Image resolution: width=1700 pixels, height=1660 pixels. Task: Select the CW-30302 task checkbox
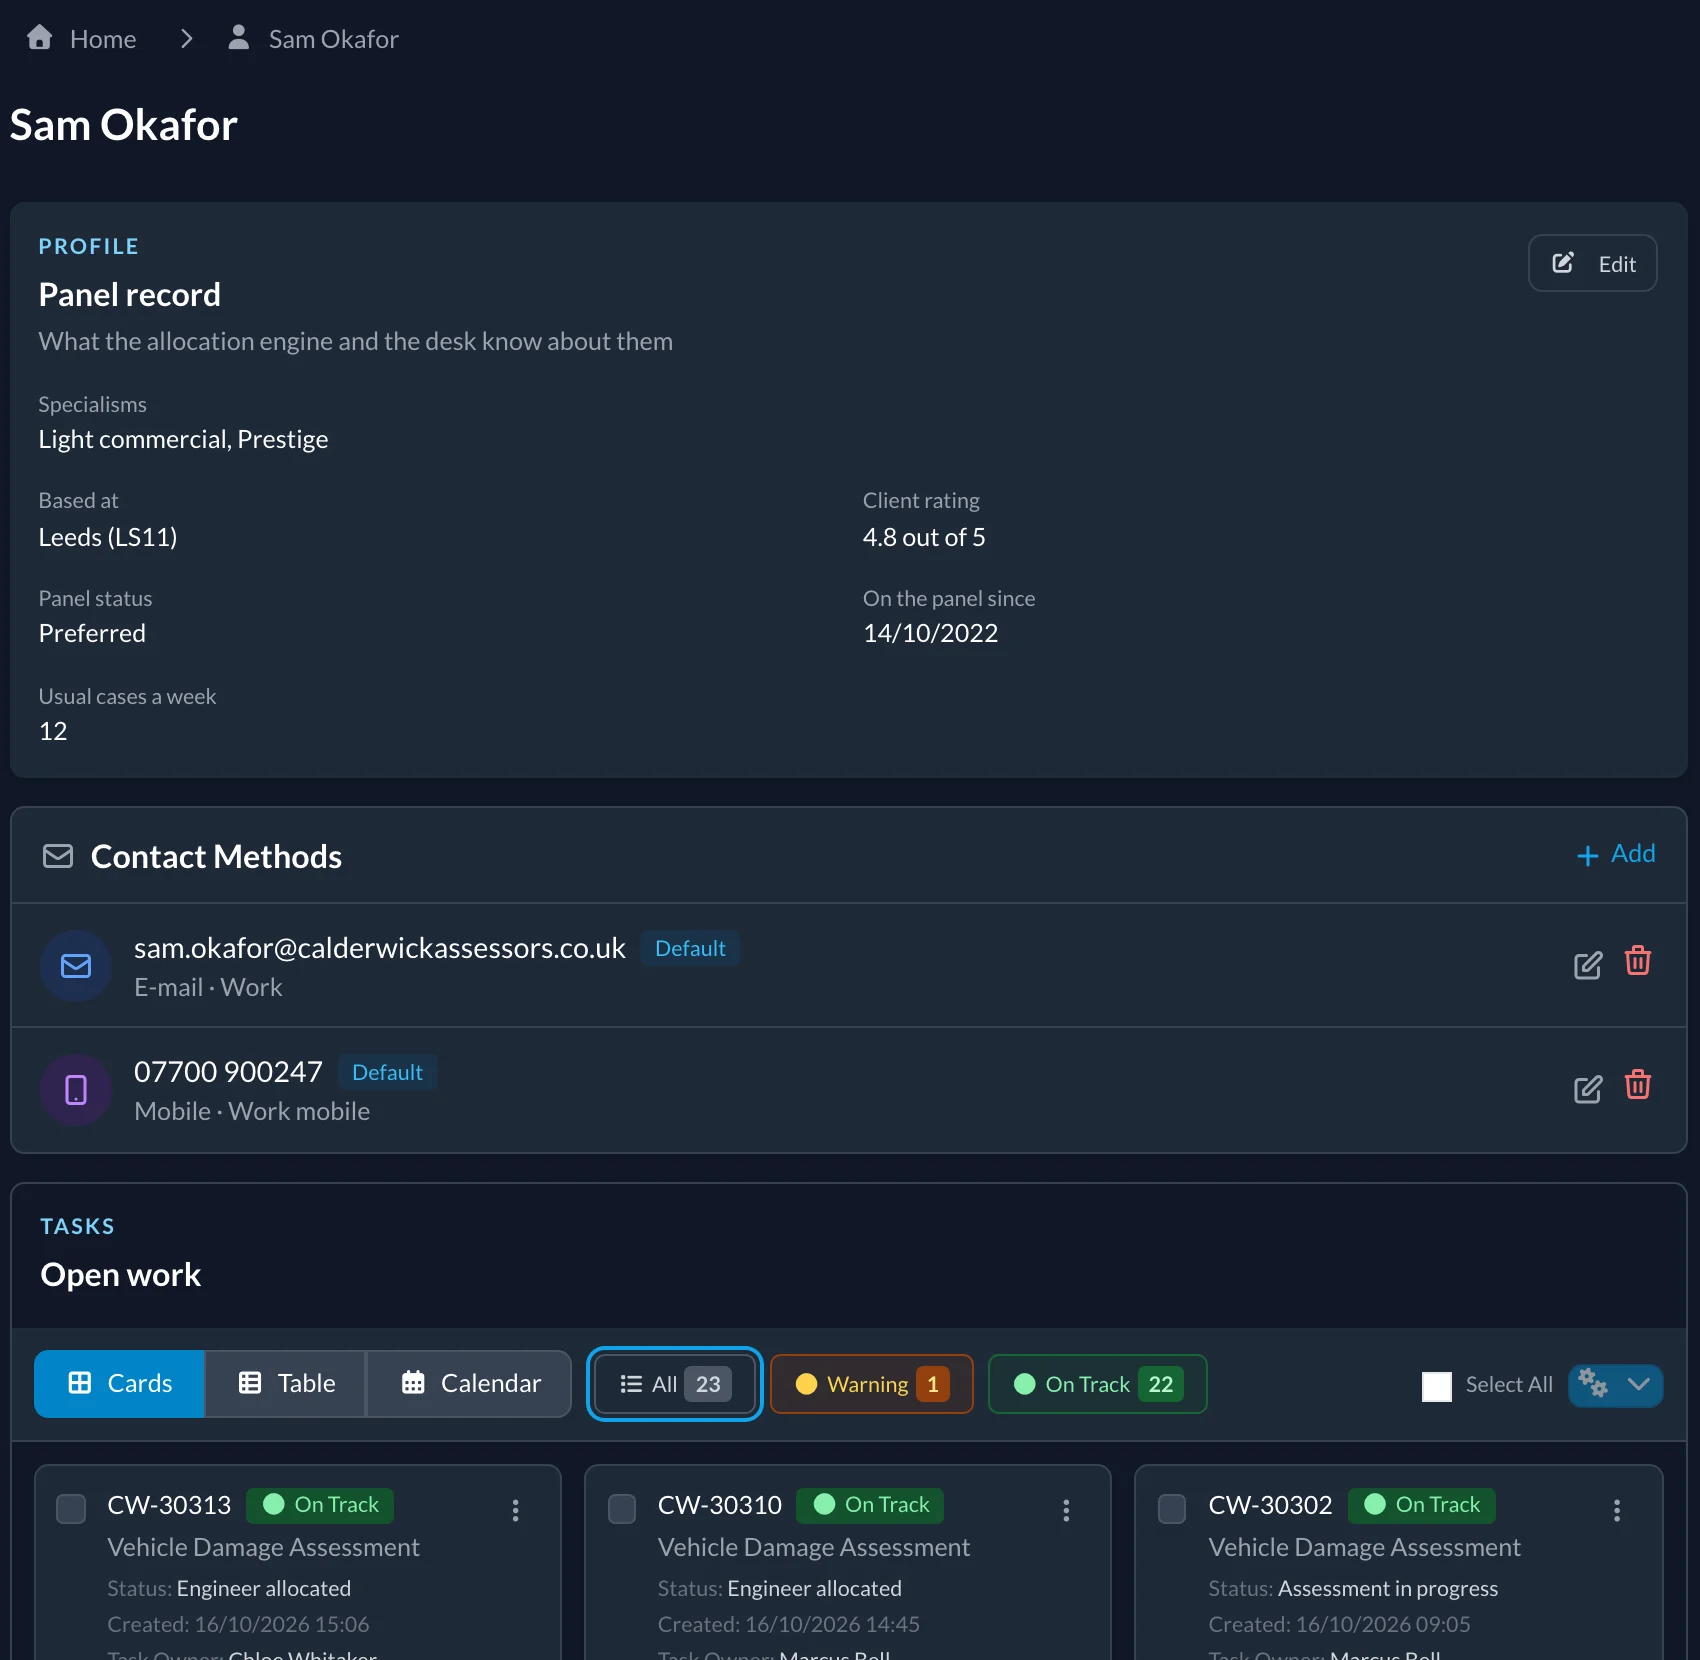[x=1172, y=1509]
